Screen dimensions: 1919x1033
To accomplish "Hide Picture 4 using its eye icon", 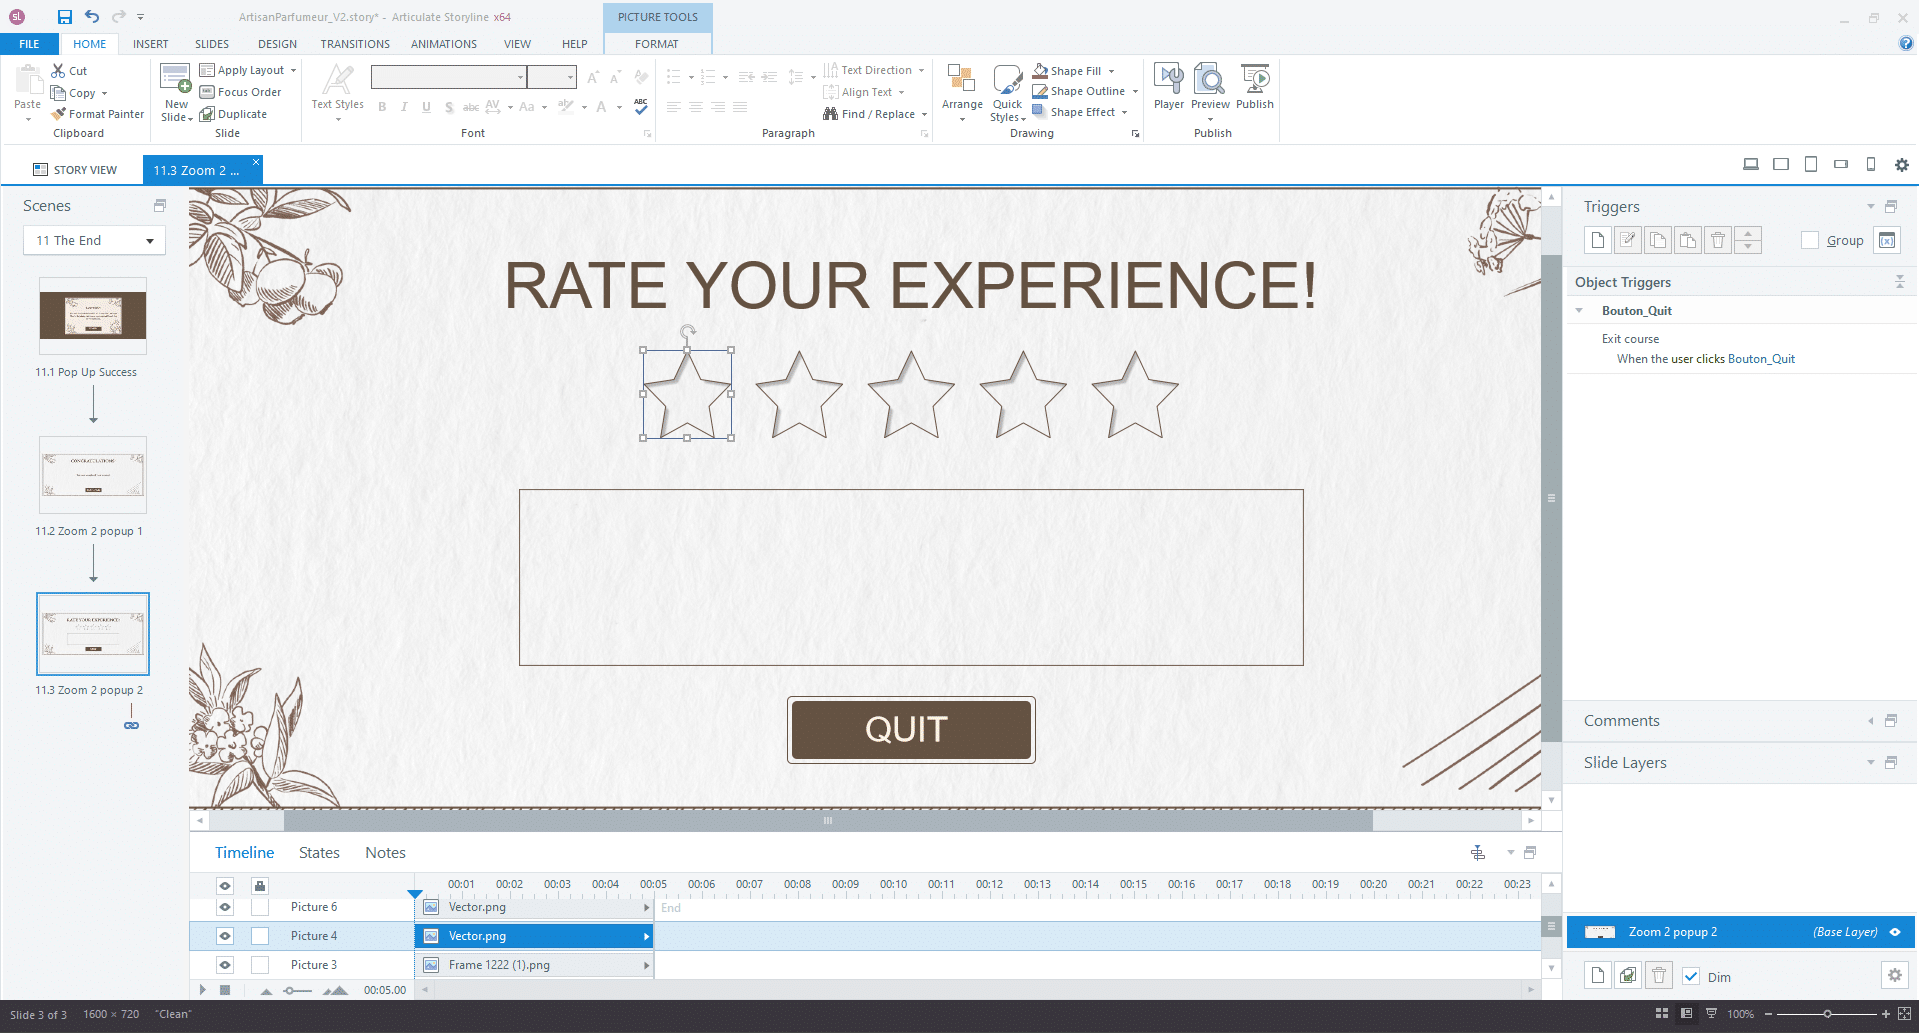I will [225, 936].
